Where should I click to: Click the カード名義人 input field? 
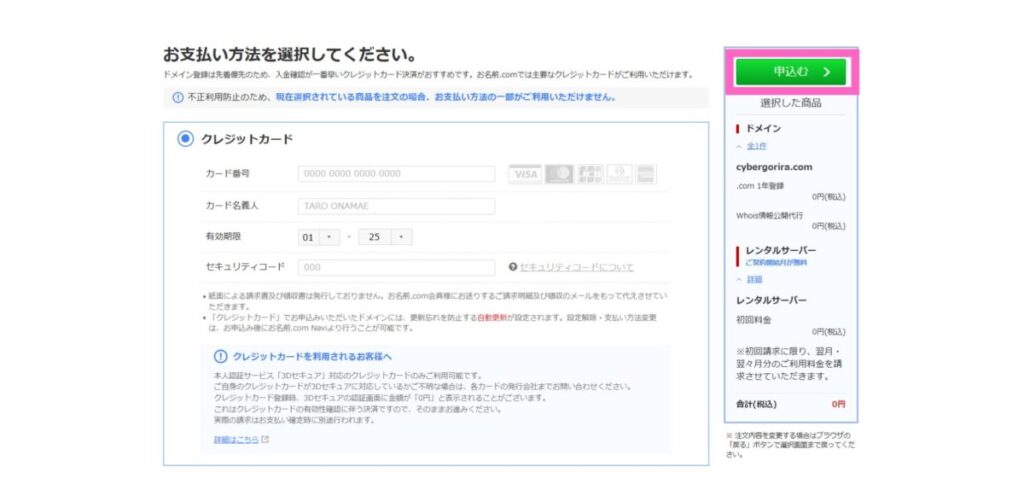396,206
